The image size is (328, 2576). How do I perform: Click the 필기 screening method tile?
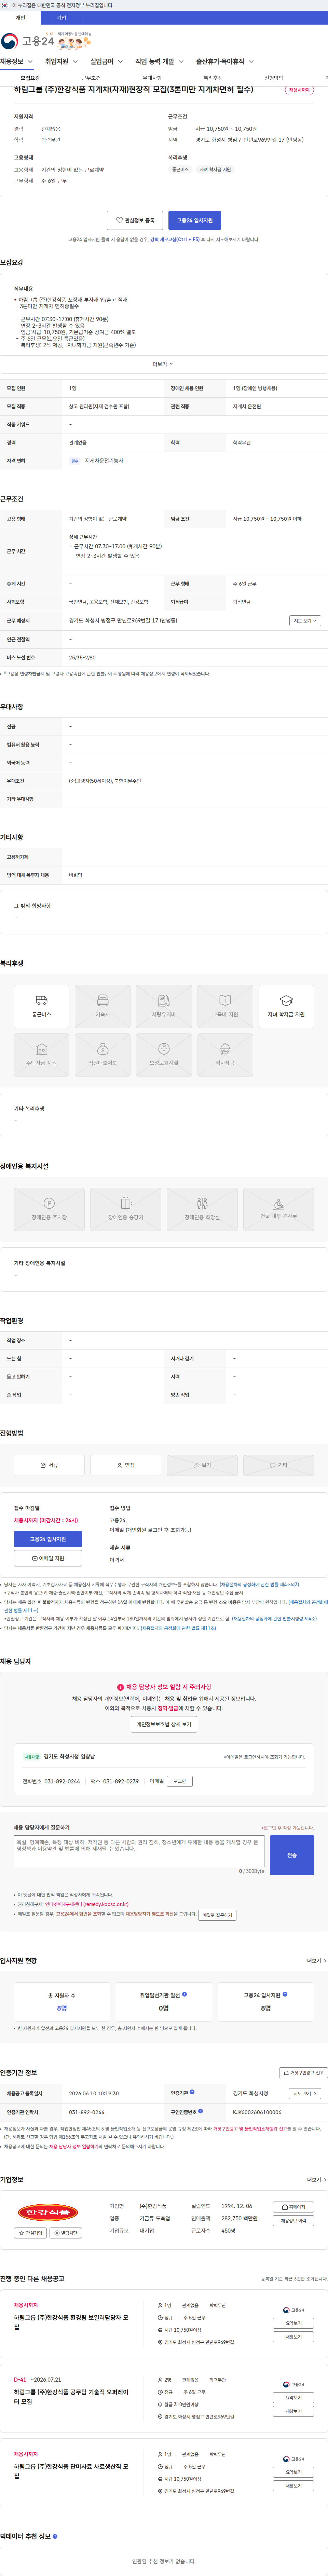tap(202, 1465)
